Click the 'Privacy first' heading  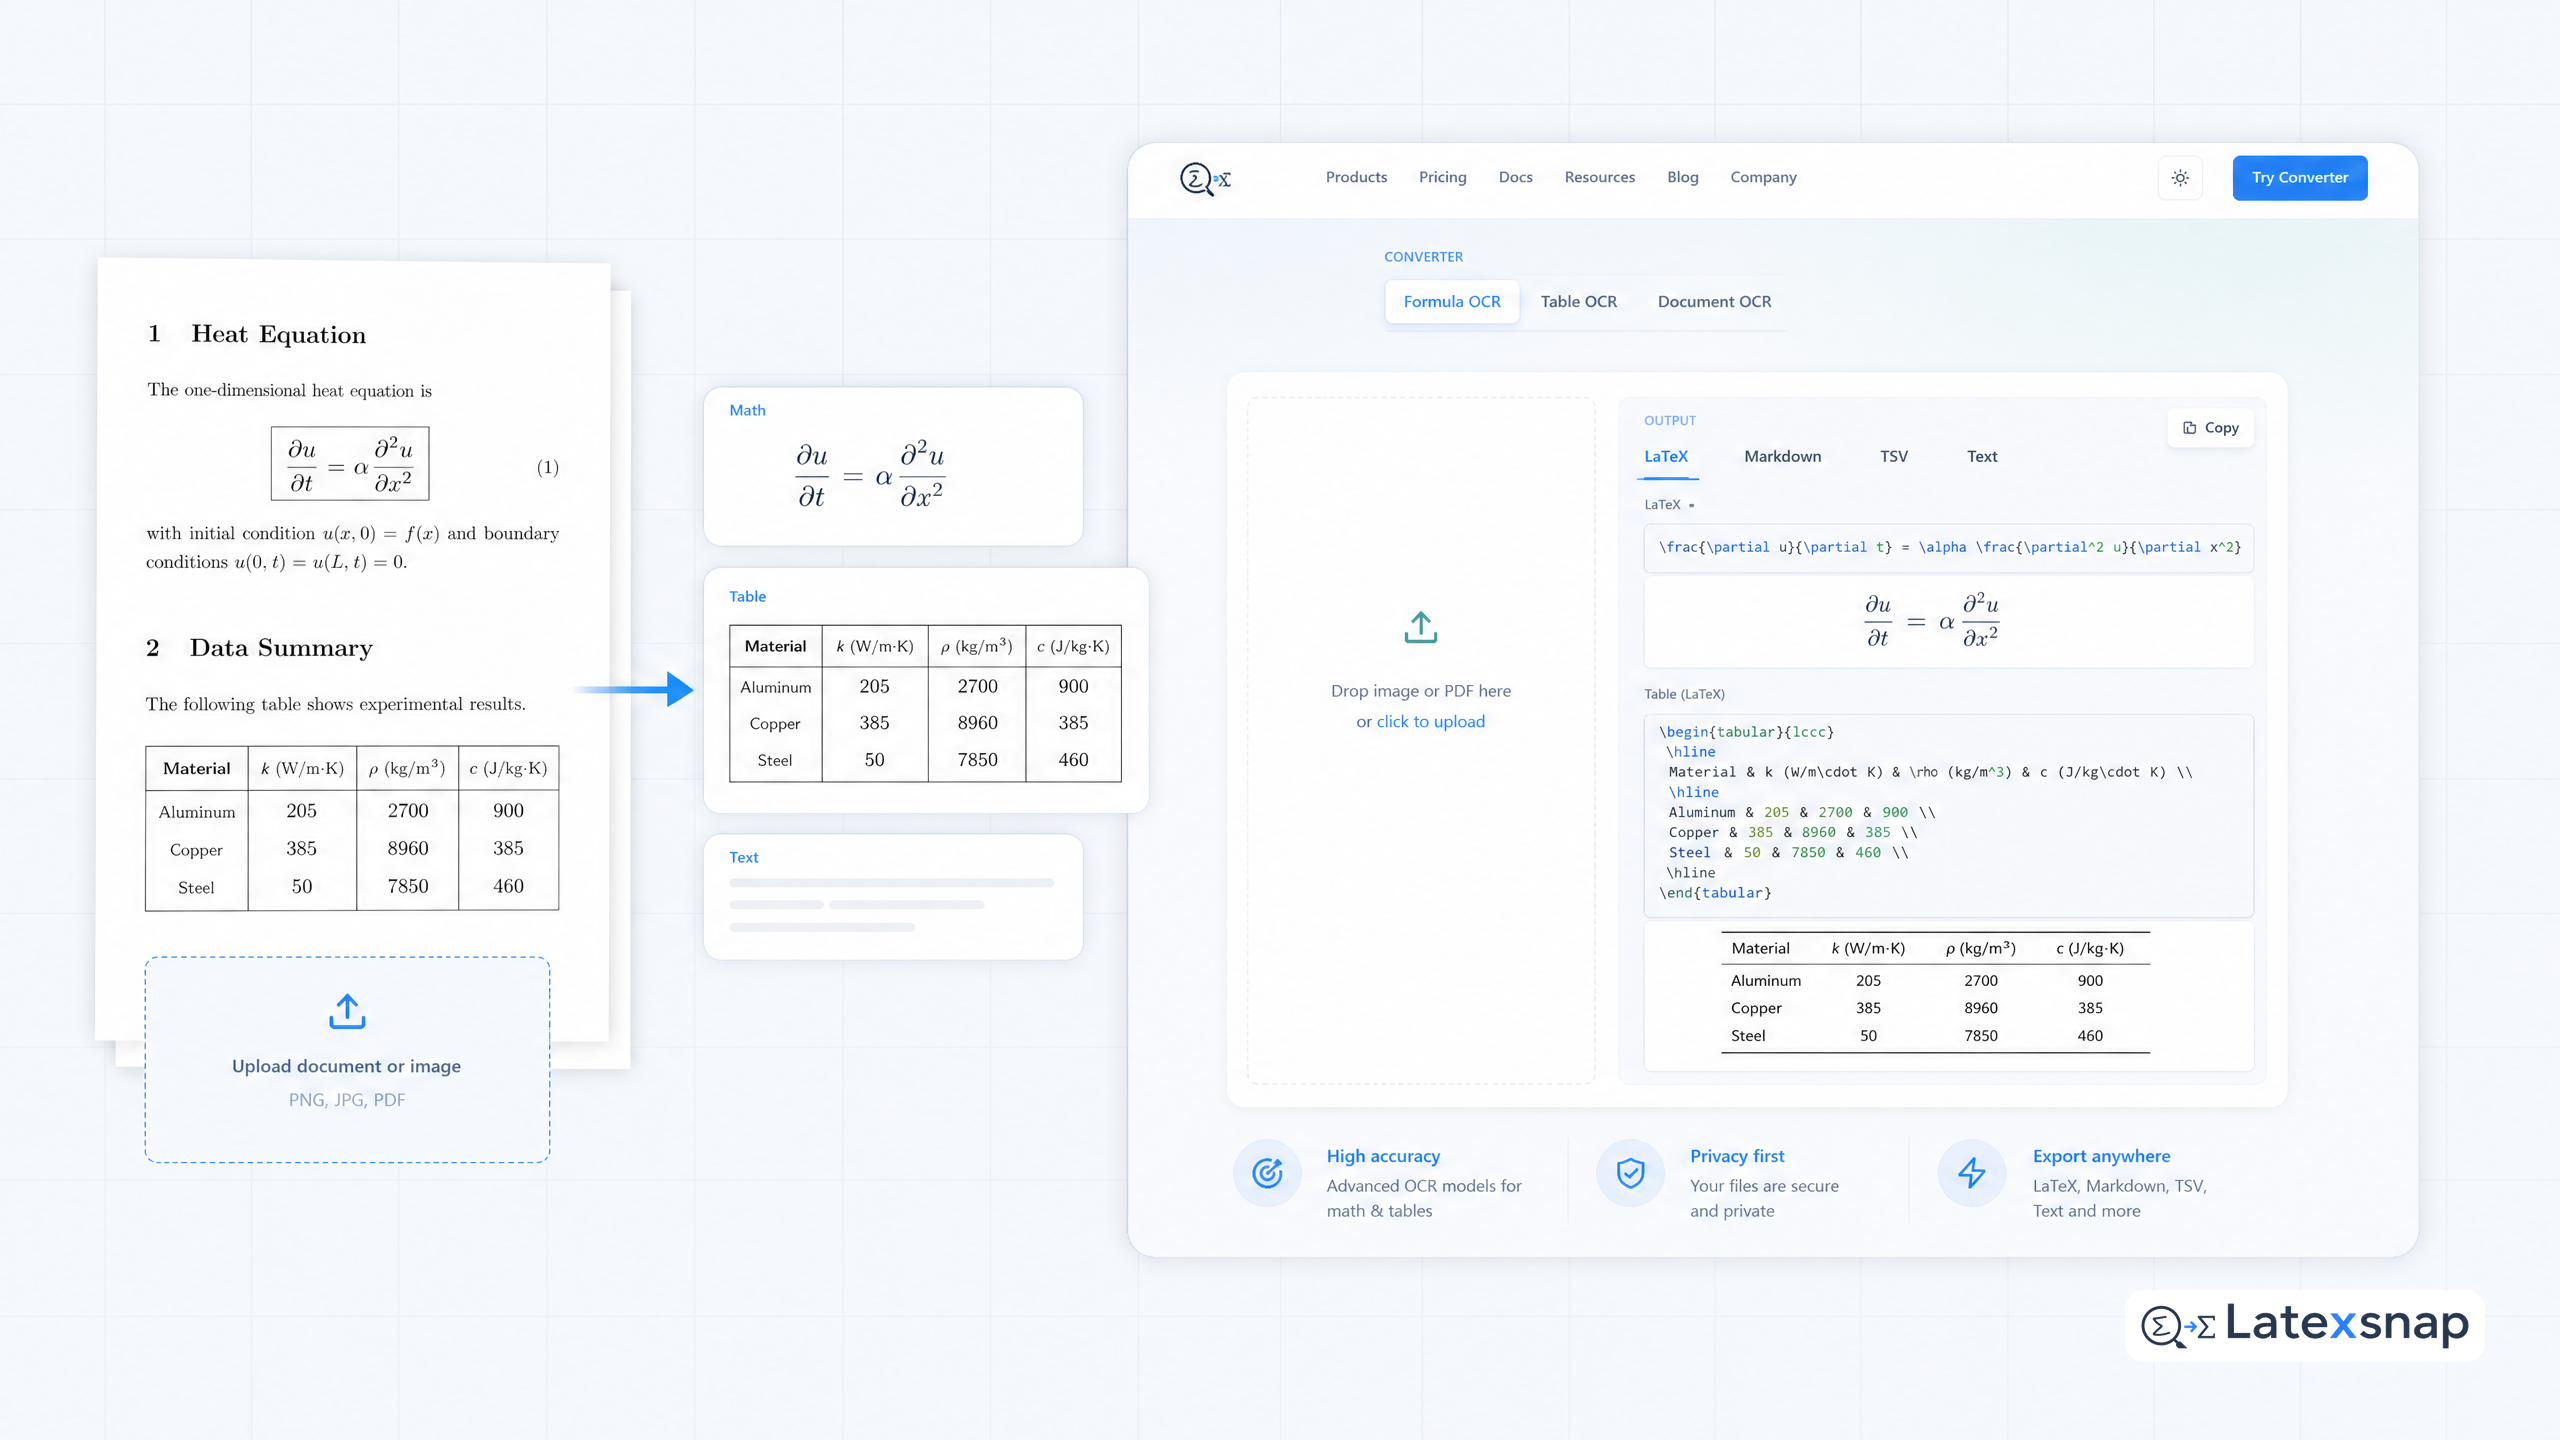(1737, 1156)
